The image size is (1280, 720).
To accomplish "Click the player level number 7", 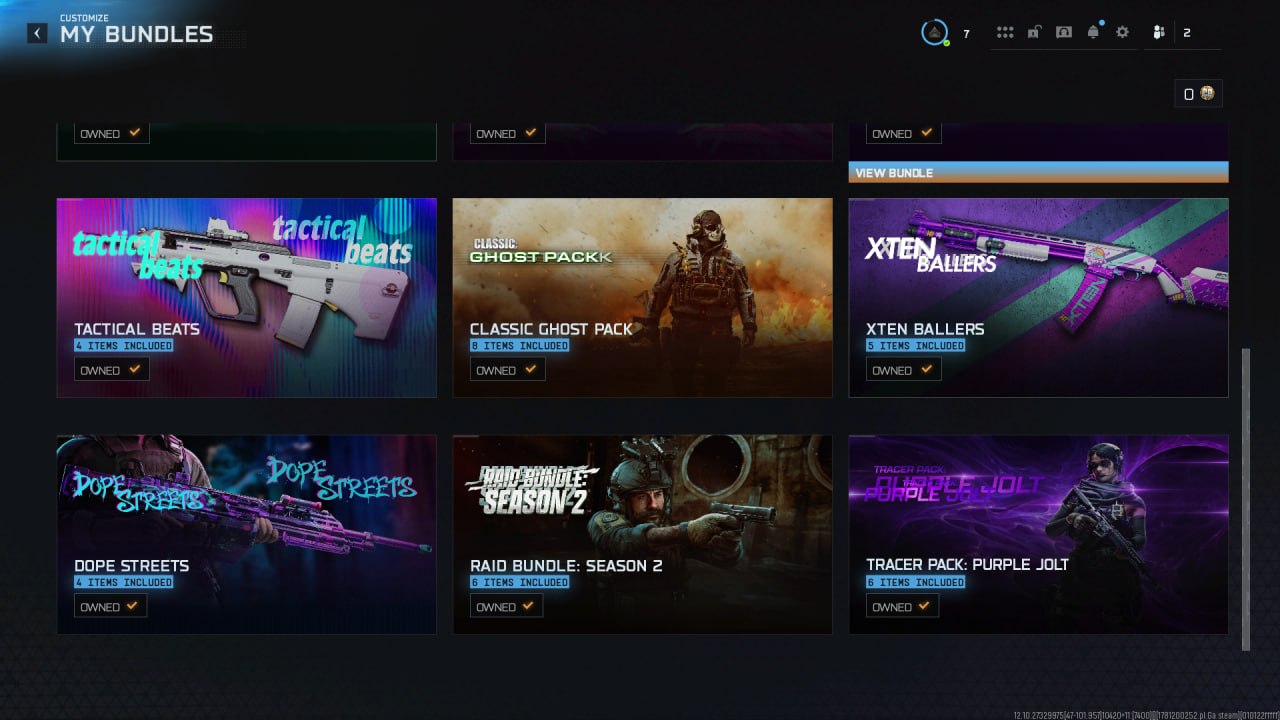I will click(x=966, y=34).
